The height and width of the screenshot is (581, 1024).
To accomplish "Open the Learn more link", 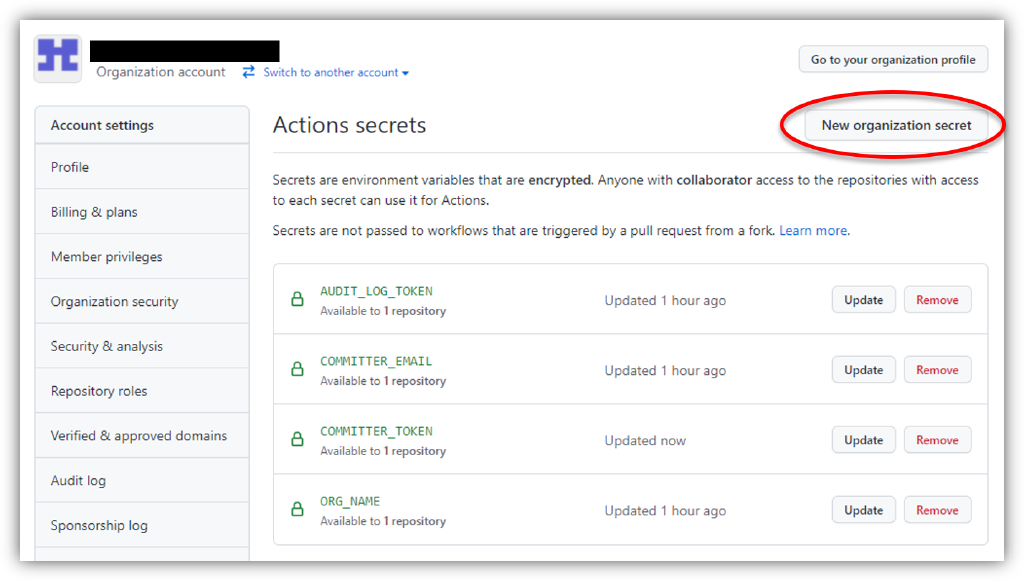I will point(813,230).
